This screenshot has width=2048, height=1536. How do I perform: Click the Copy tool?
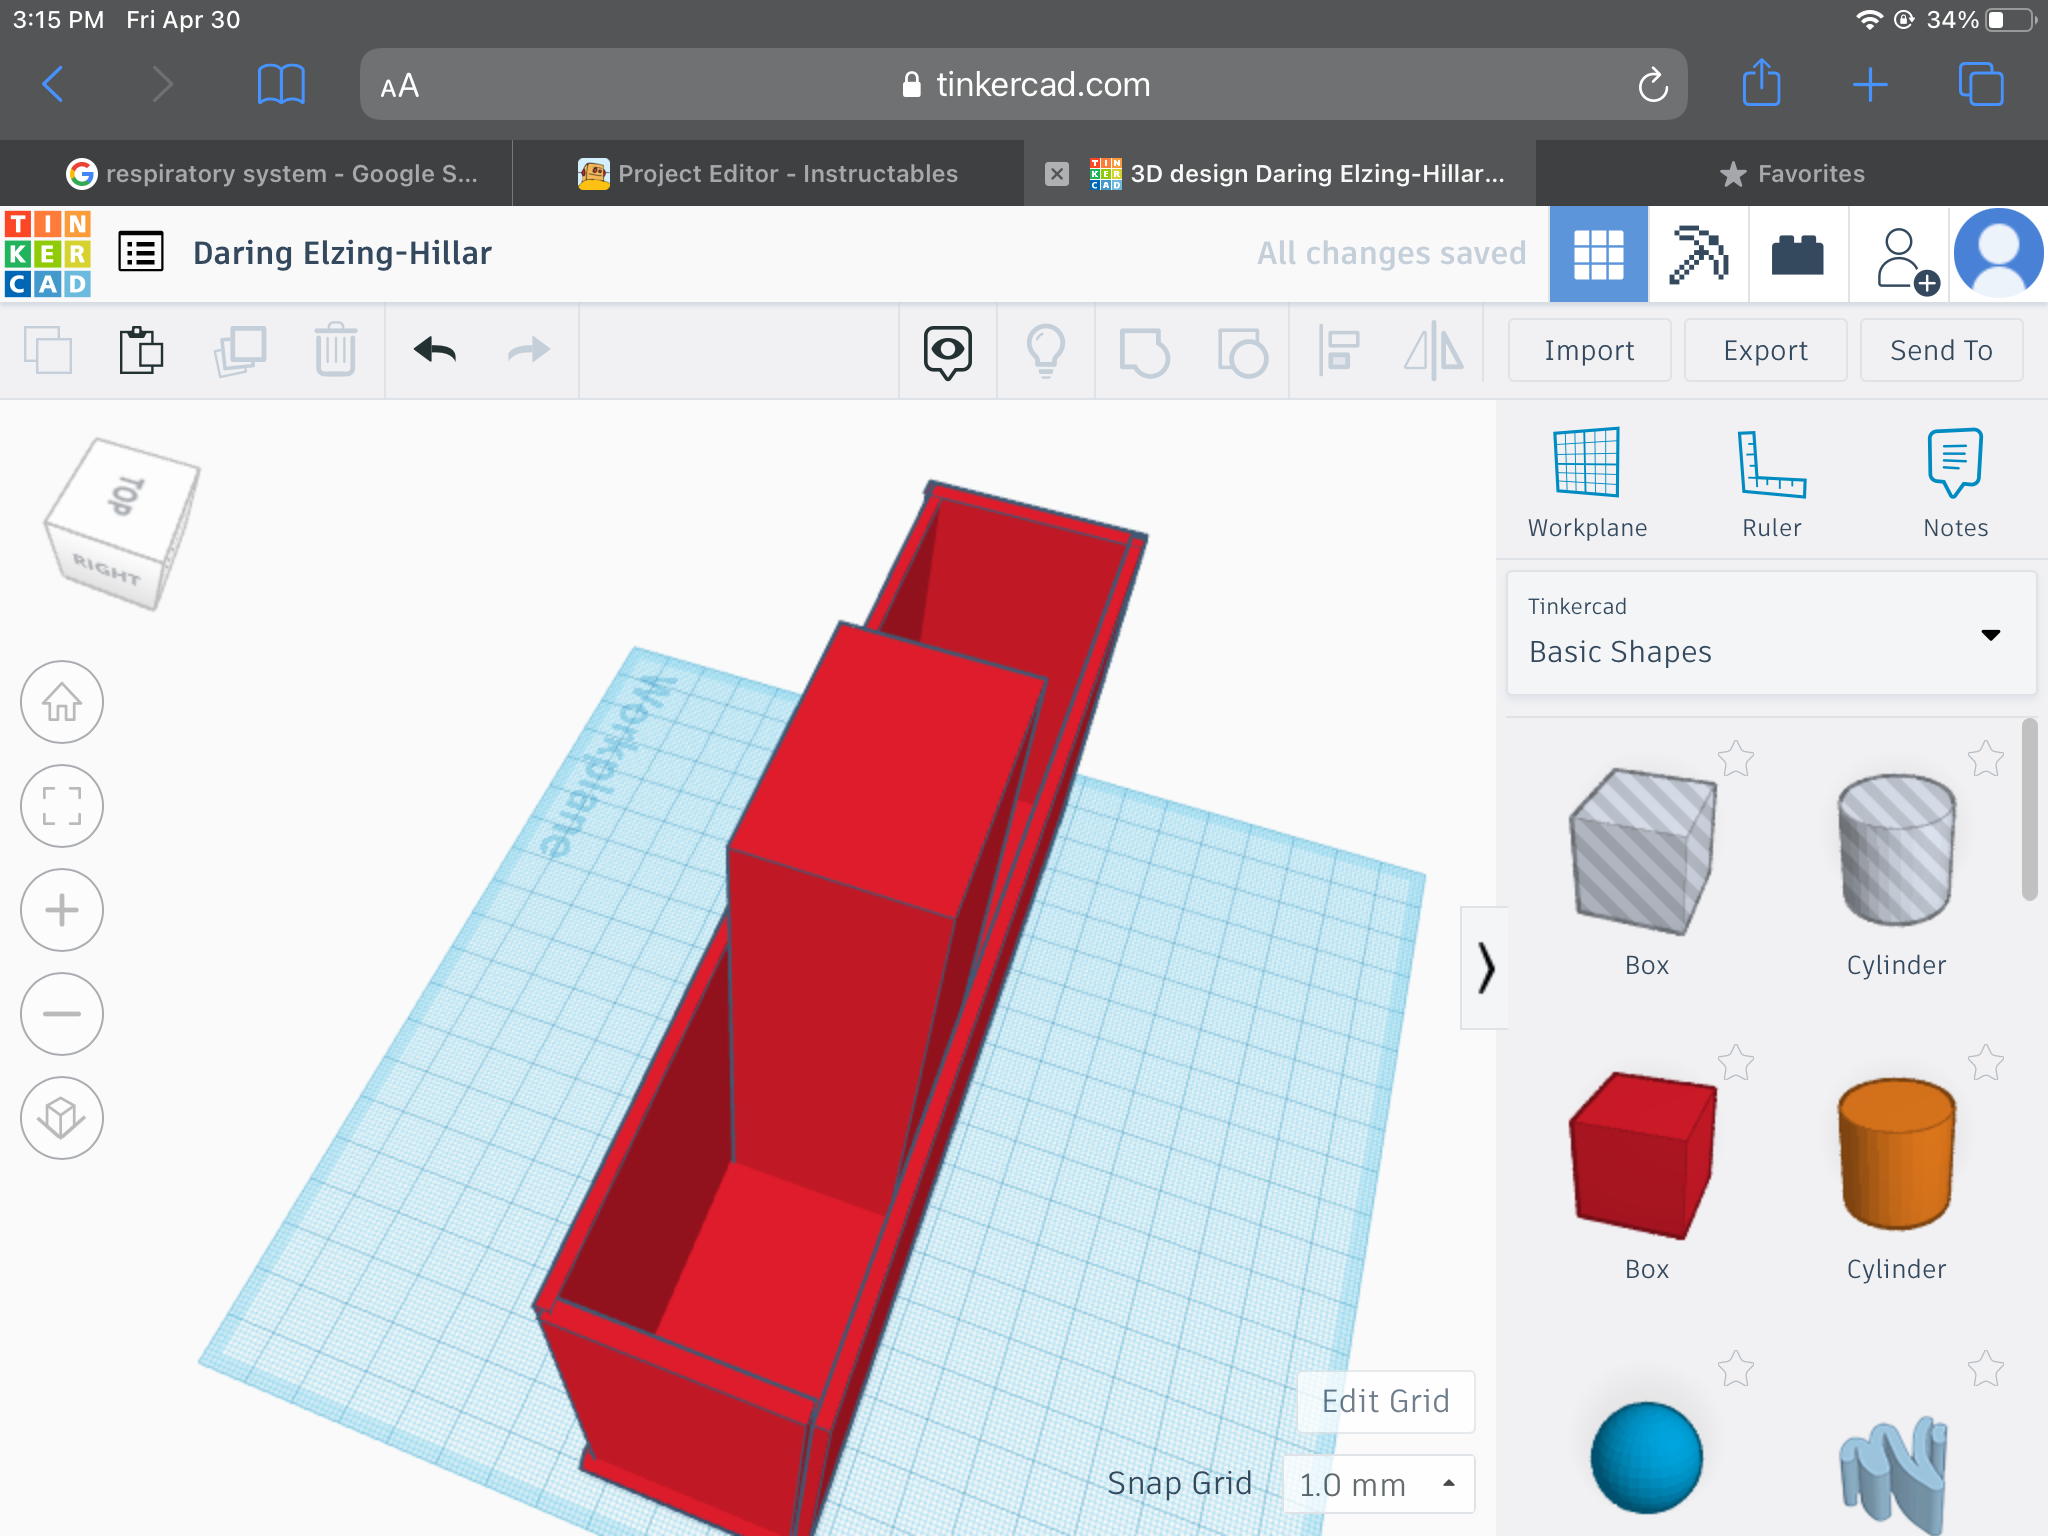(x=48, y=350)
